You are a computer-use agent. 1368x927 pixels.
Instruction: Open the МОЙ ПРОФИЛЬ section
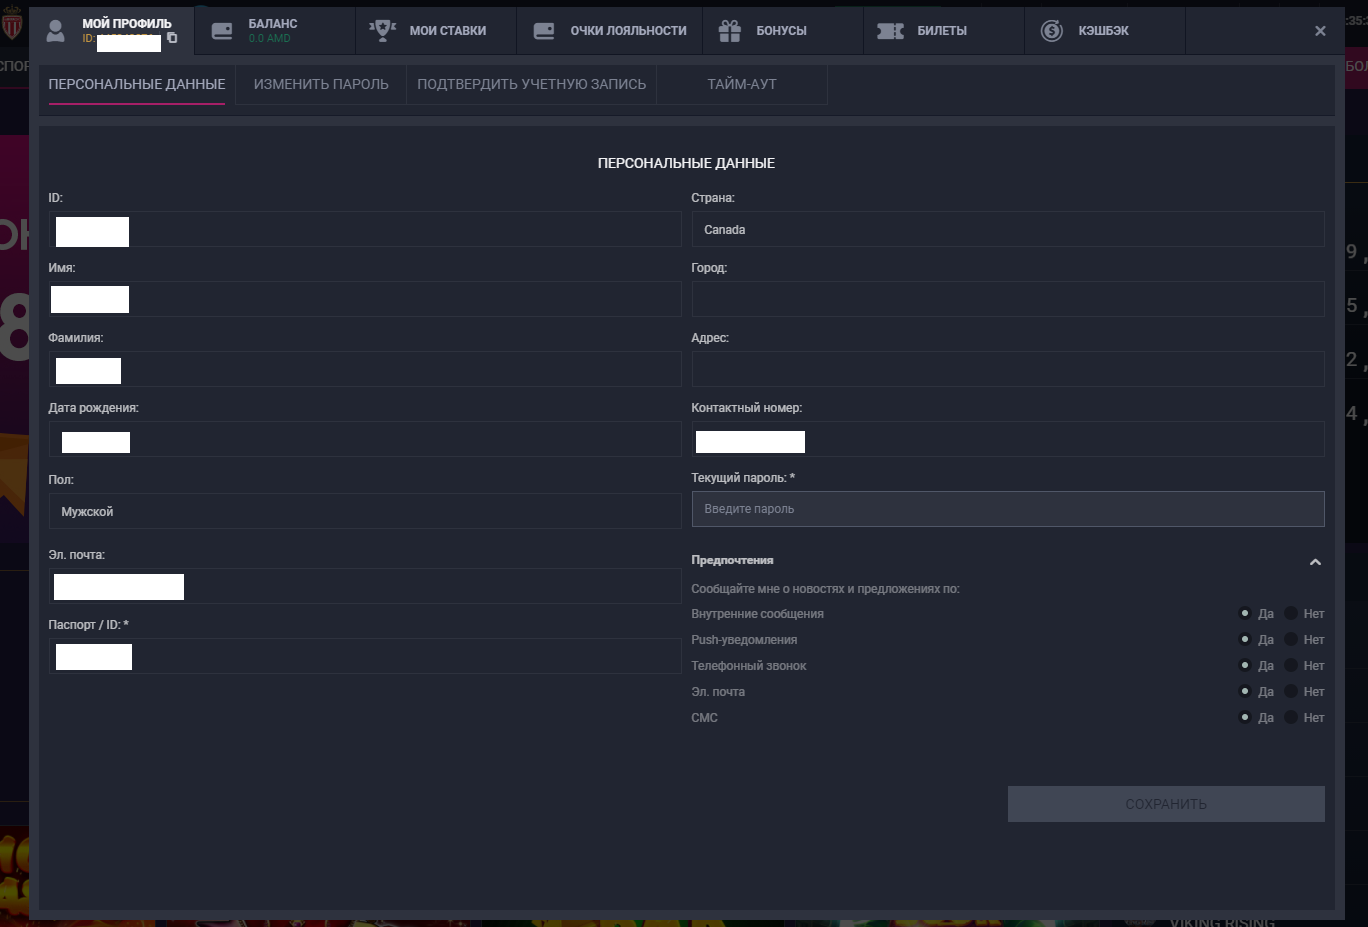click(x=112, y=31)
